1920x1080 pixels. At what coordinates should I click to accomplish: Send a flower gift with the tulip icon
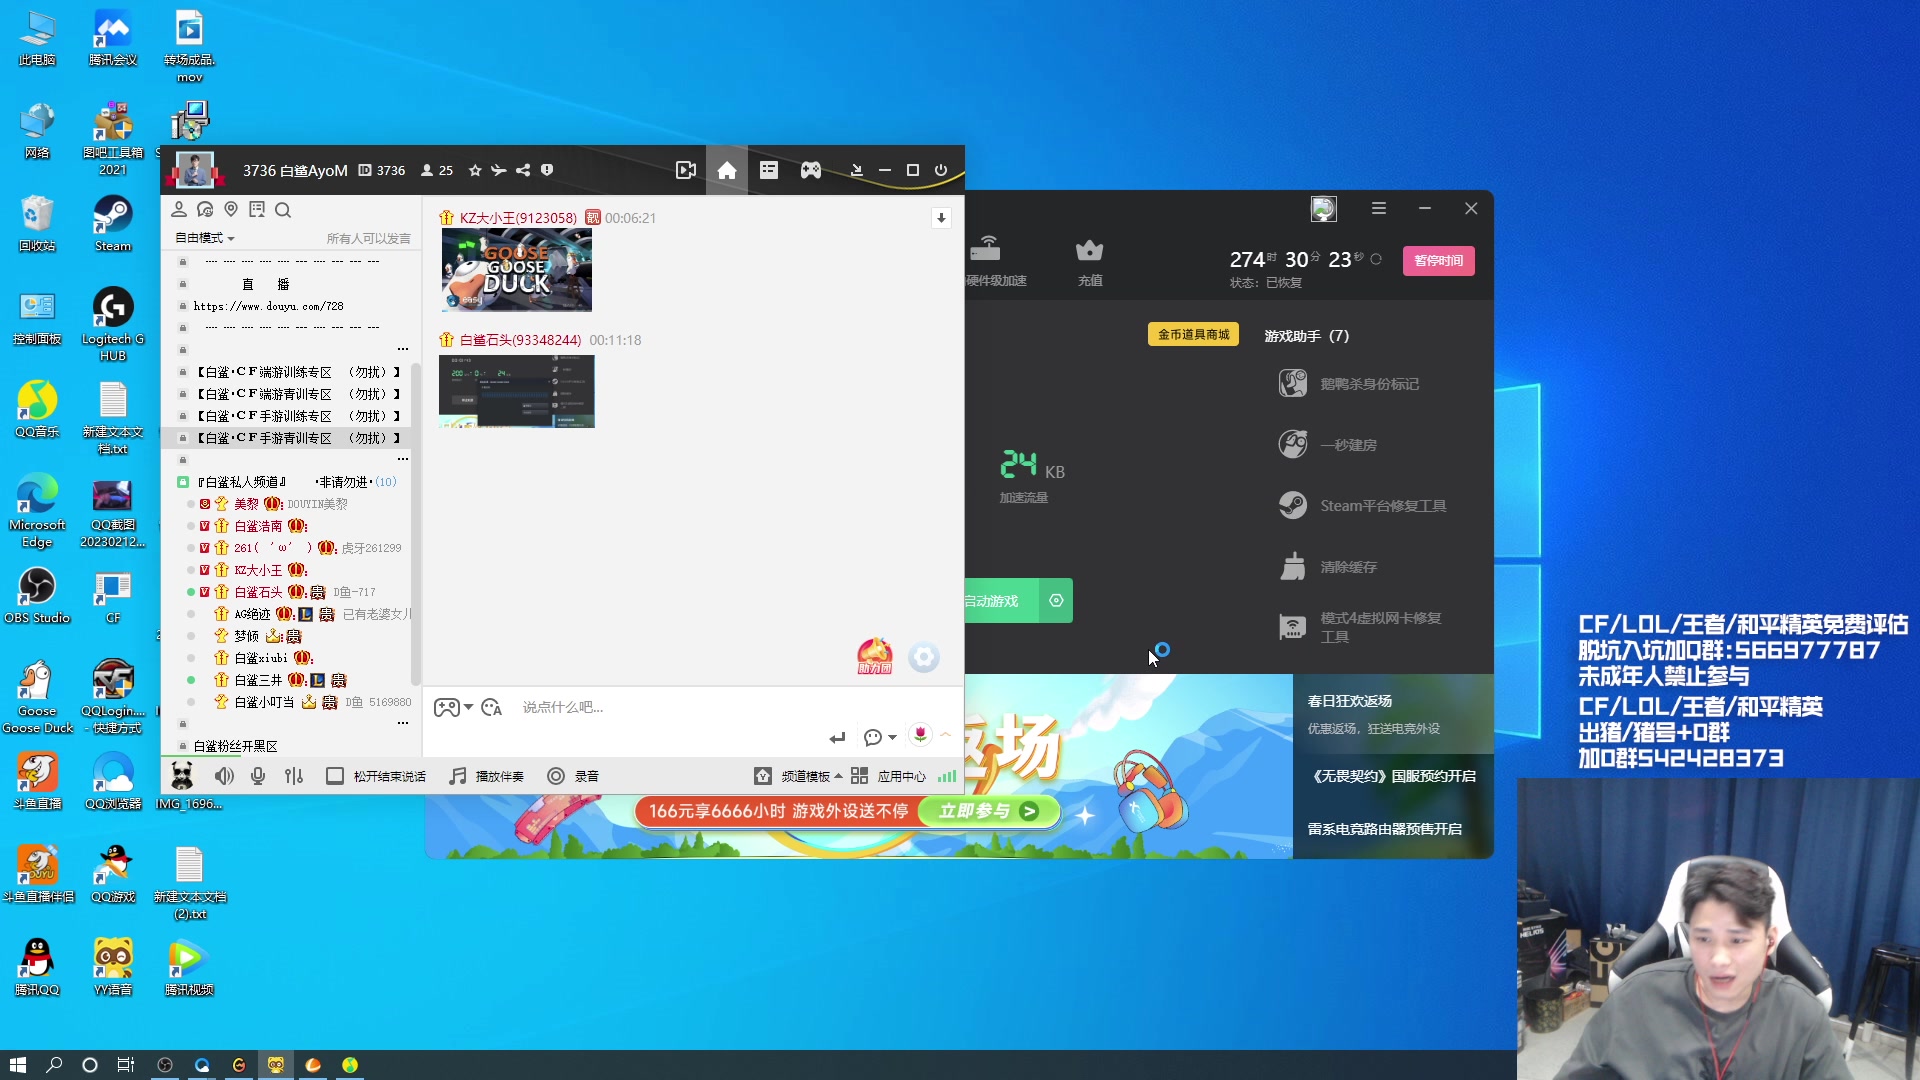(x=921, y=735)
